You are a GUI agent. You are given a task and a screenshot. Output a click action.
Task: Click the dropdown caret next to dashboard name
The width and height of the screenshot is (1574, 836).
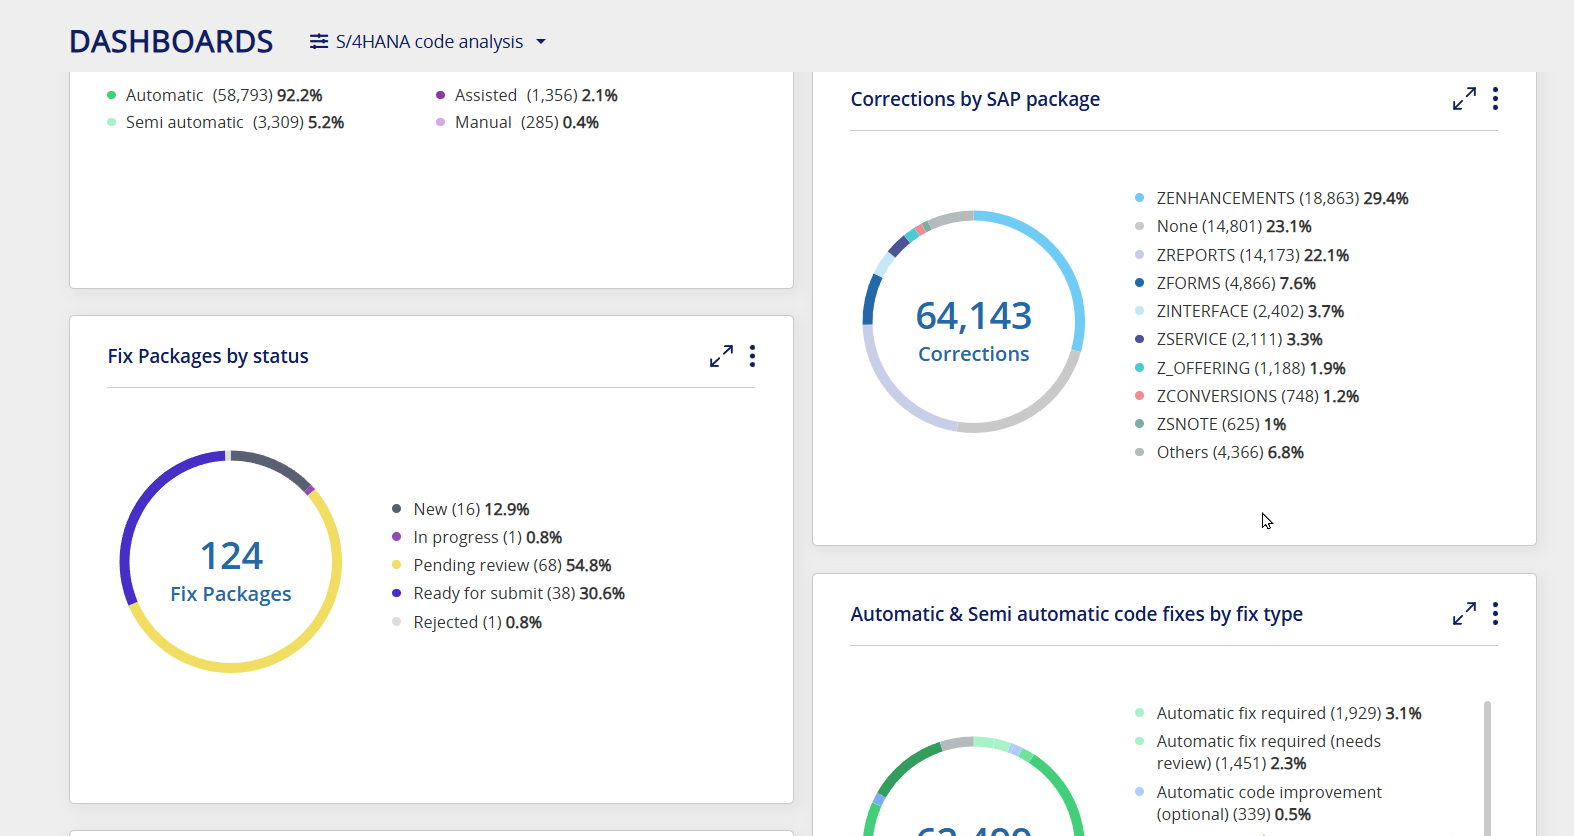[x=541, y=42]
